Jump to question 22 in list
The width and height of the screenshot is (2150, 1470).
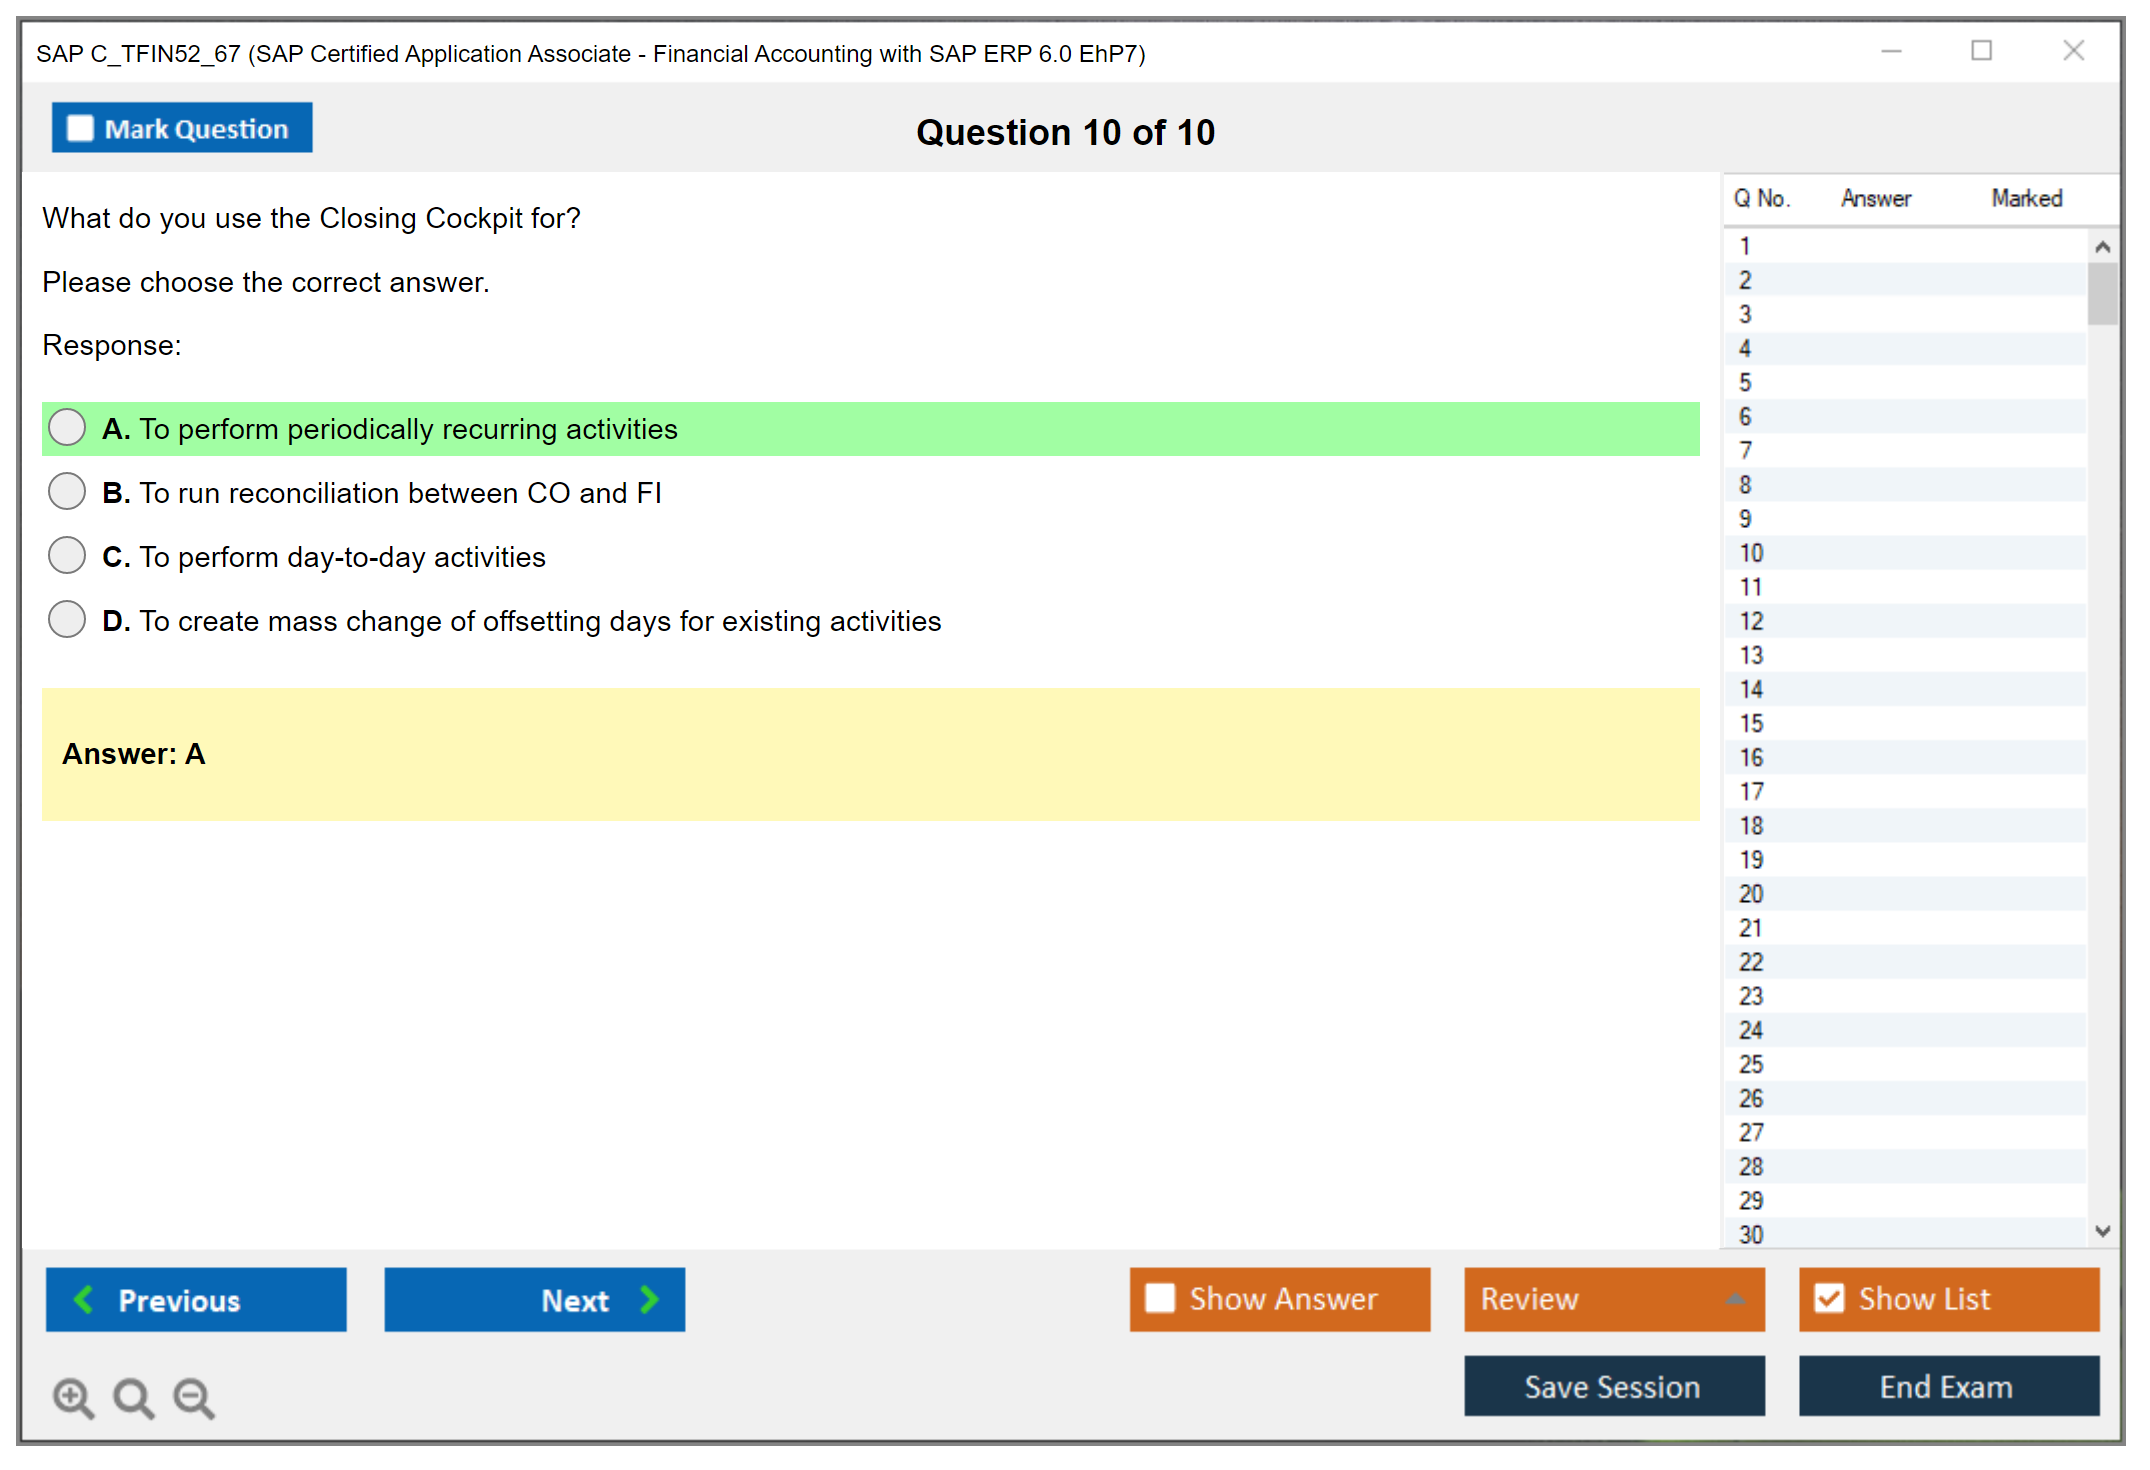[1751, 962]
